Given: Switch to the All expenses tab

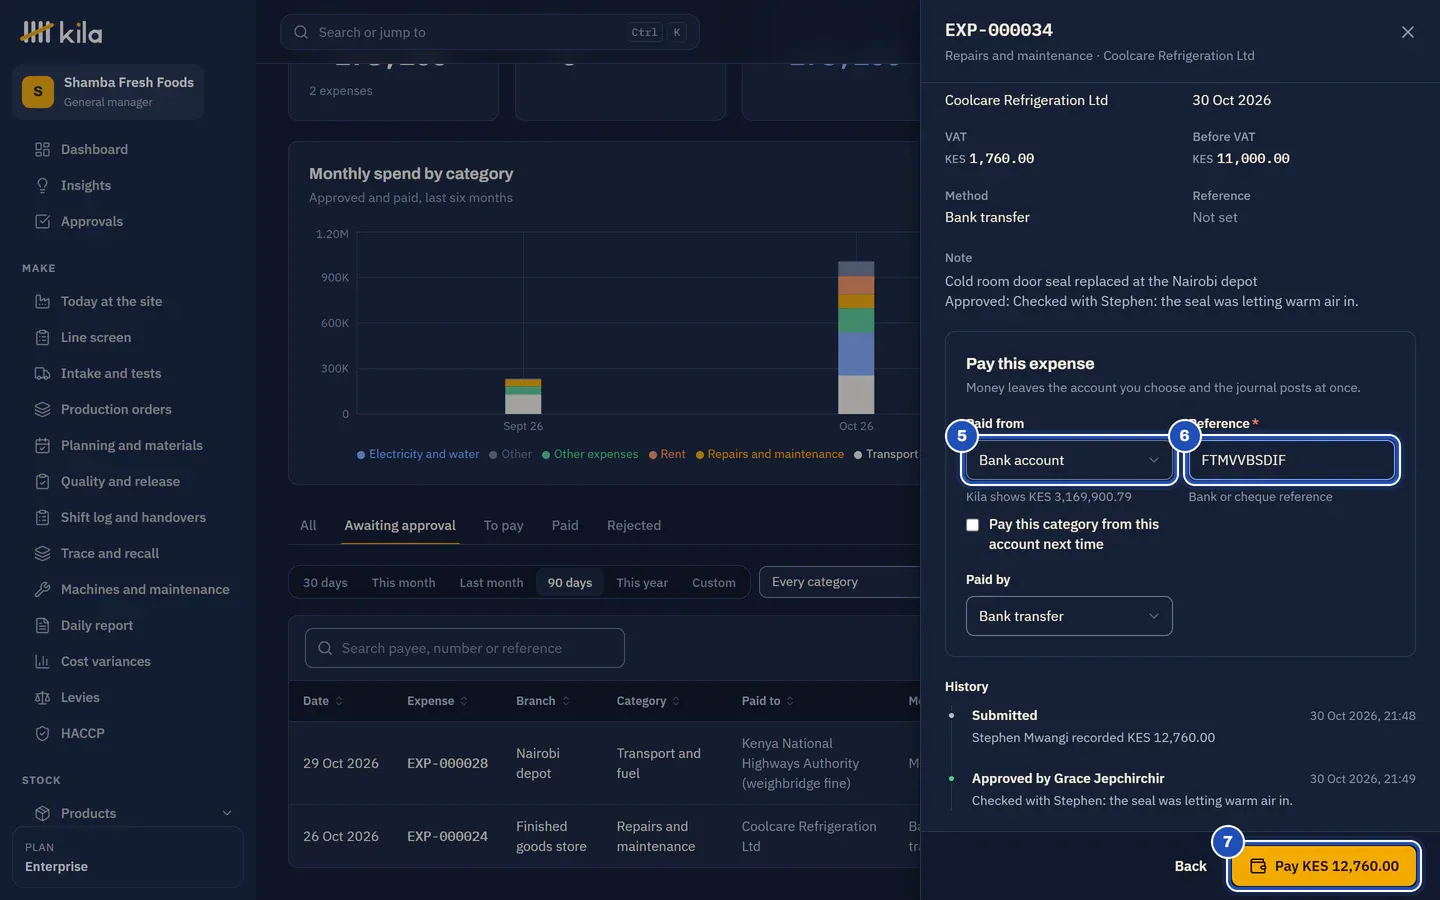Looking at the screenshot, I should tap(308, 526).
